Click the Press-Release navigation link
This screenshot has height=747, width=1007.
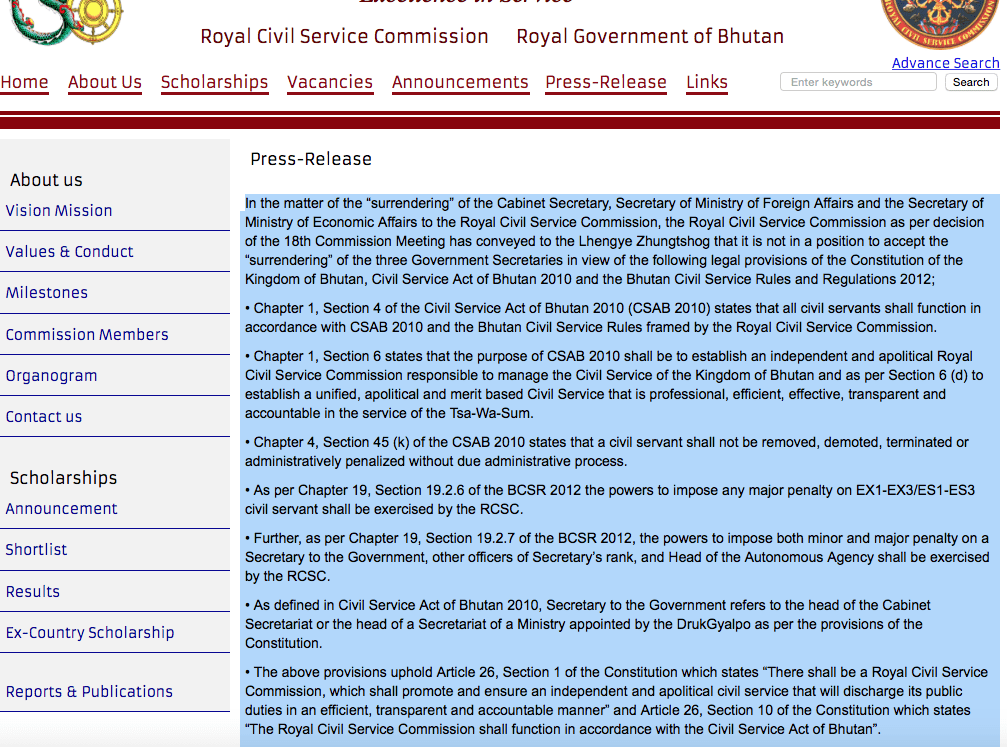pyautogui.click(x=606, y=82)
